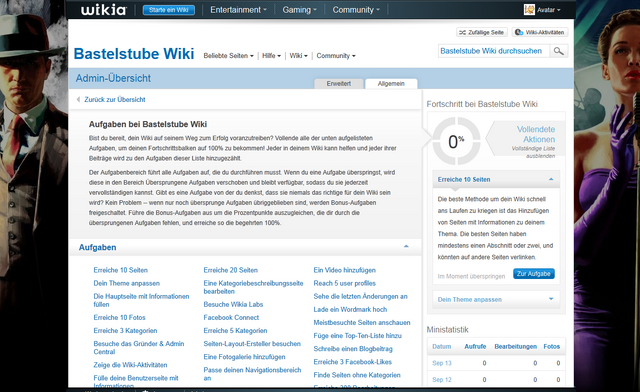Open the Community menu in top bar
This screenshot has width=640, height=392.
pyautogui.click(x=356, y=10)
